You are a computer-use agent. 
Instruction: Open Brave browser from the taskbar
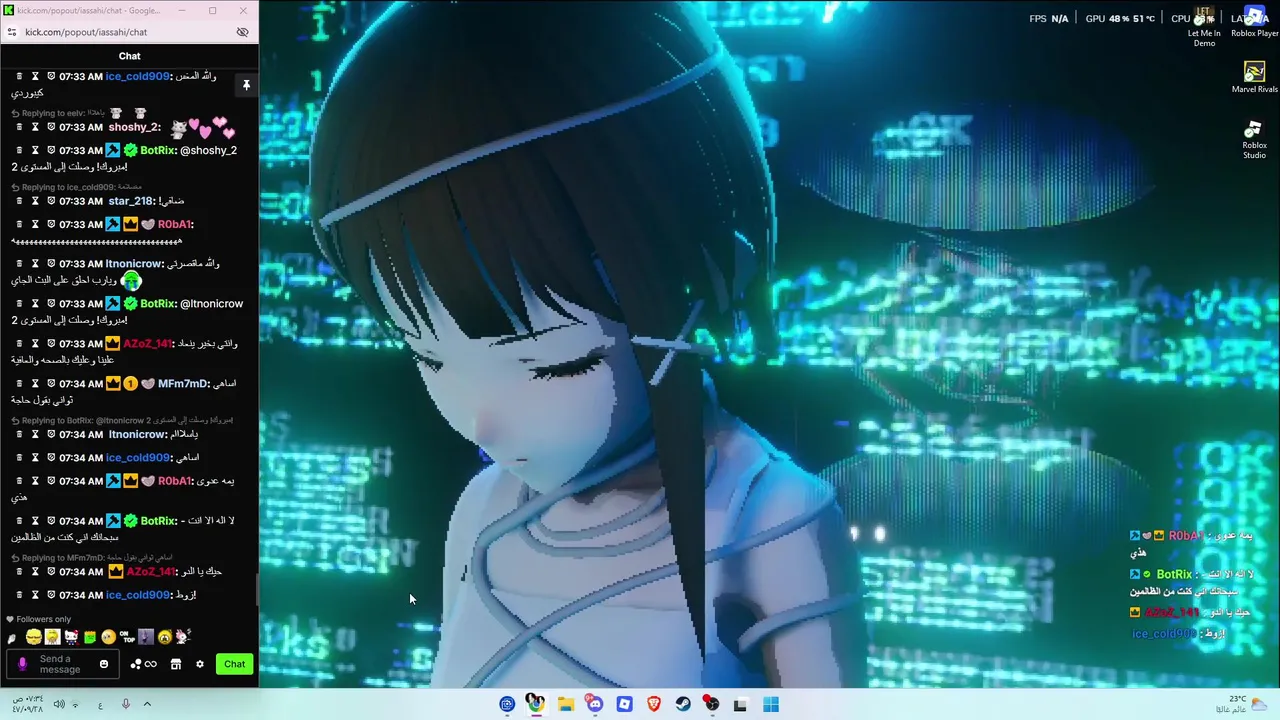coord(654,704)
